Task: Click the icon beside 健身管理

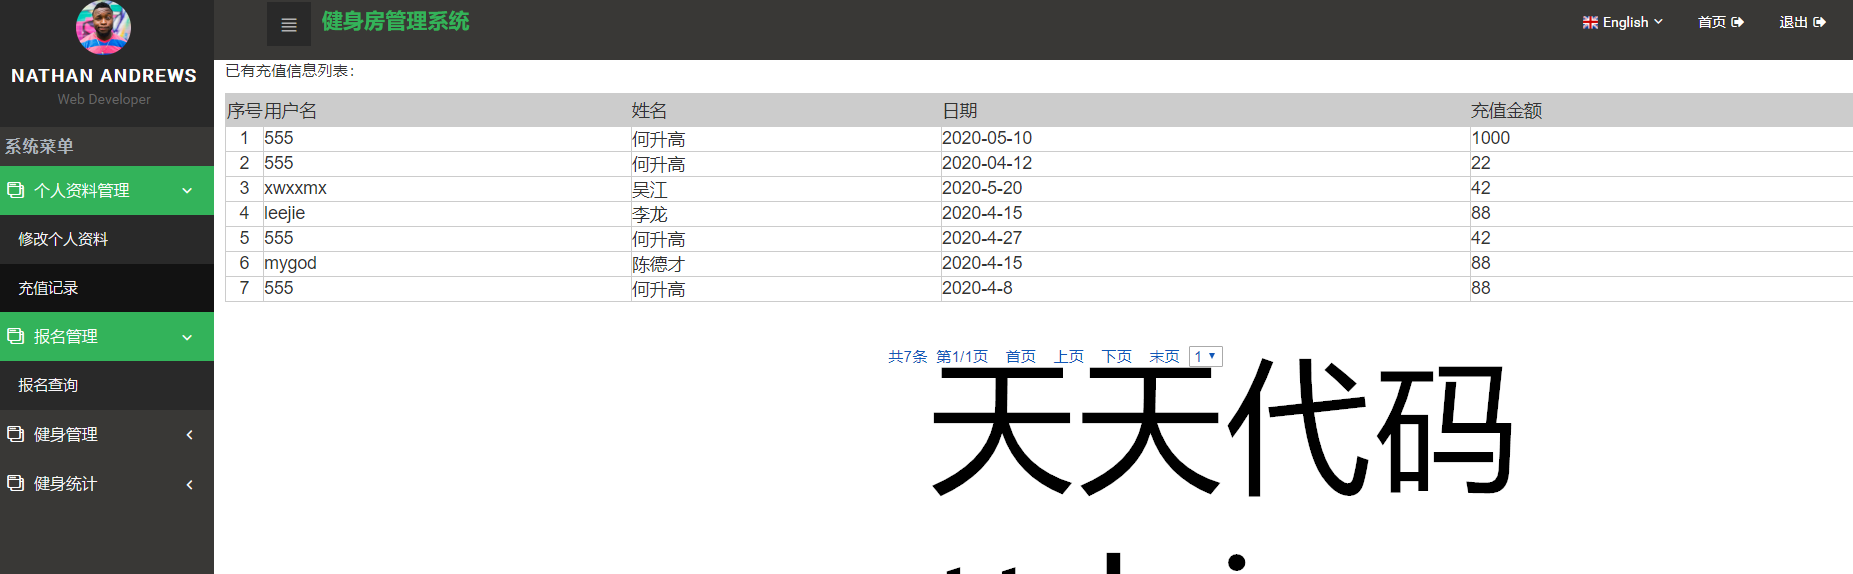Action: (x=16, y=434)
